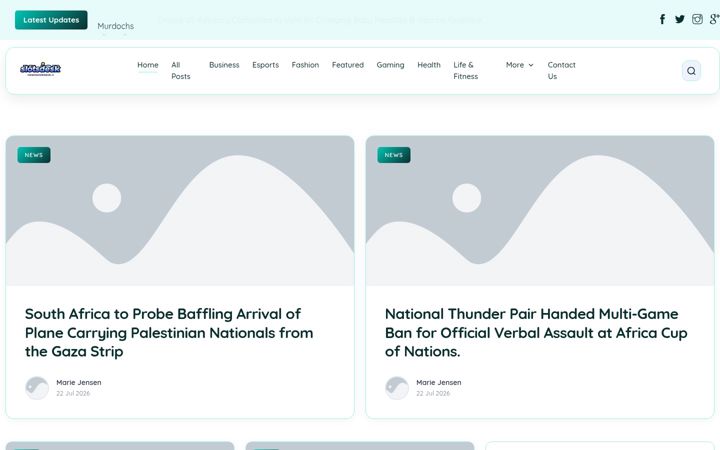Open the All Posts menu item
720x450 pixels.
(180, 71)
